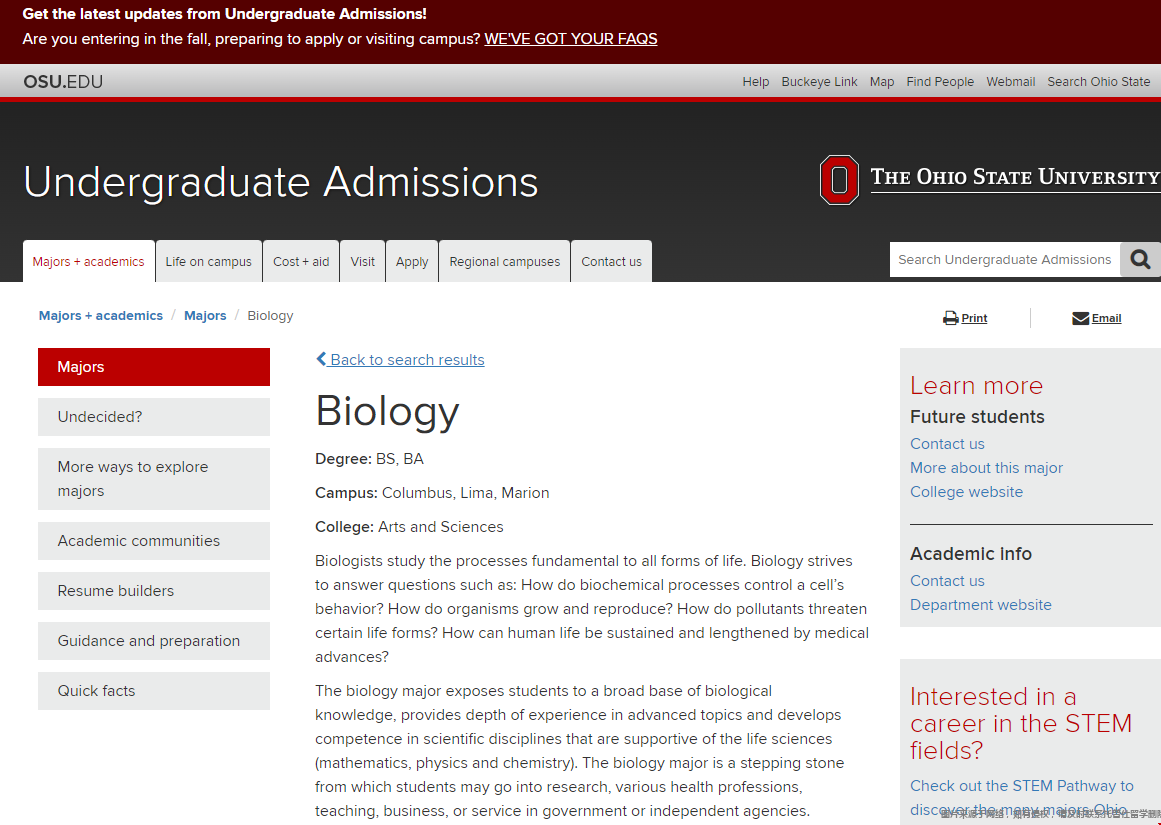Click the Search Undergraduate Admissions field
The image size is (1161, 825).
coord(1004,260)
